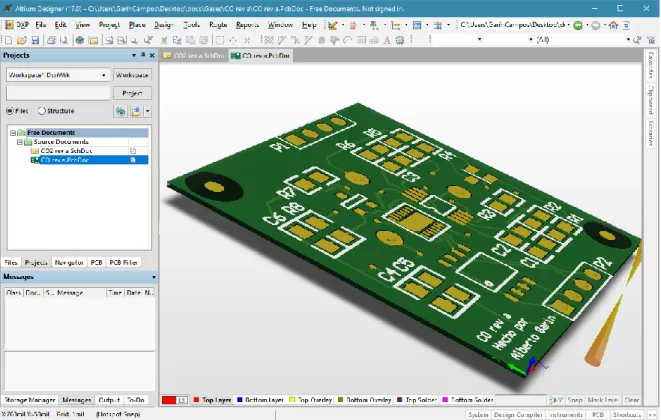Open the Projects panel options dropdown arrow
This screenshot has width=661, height=420.
[134, 55]
